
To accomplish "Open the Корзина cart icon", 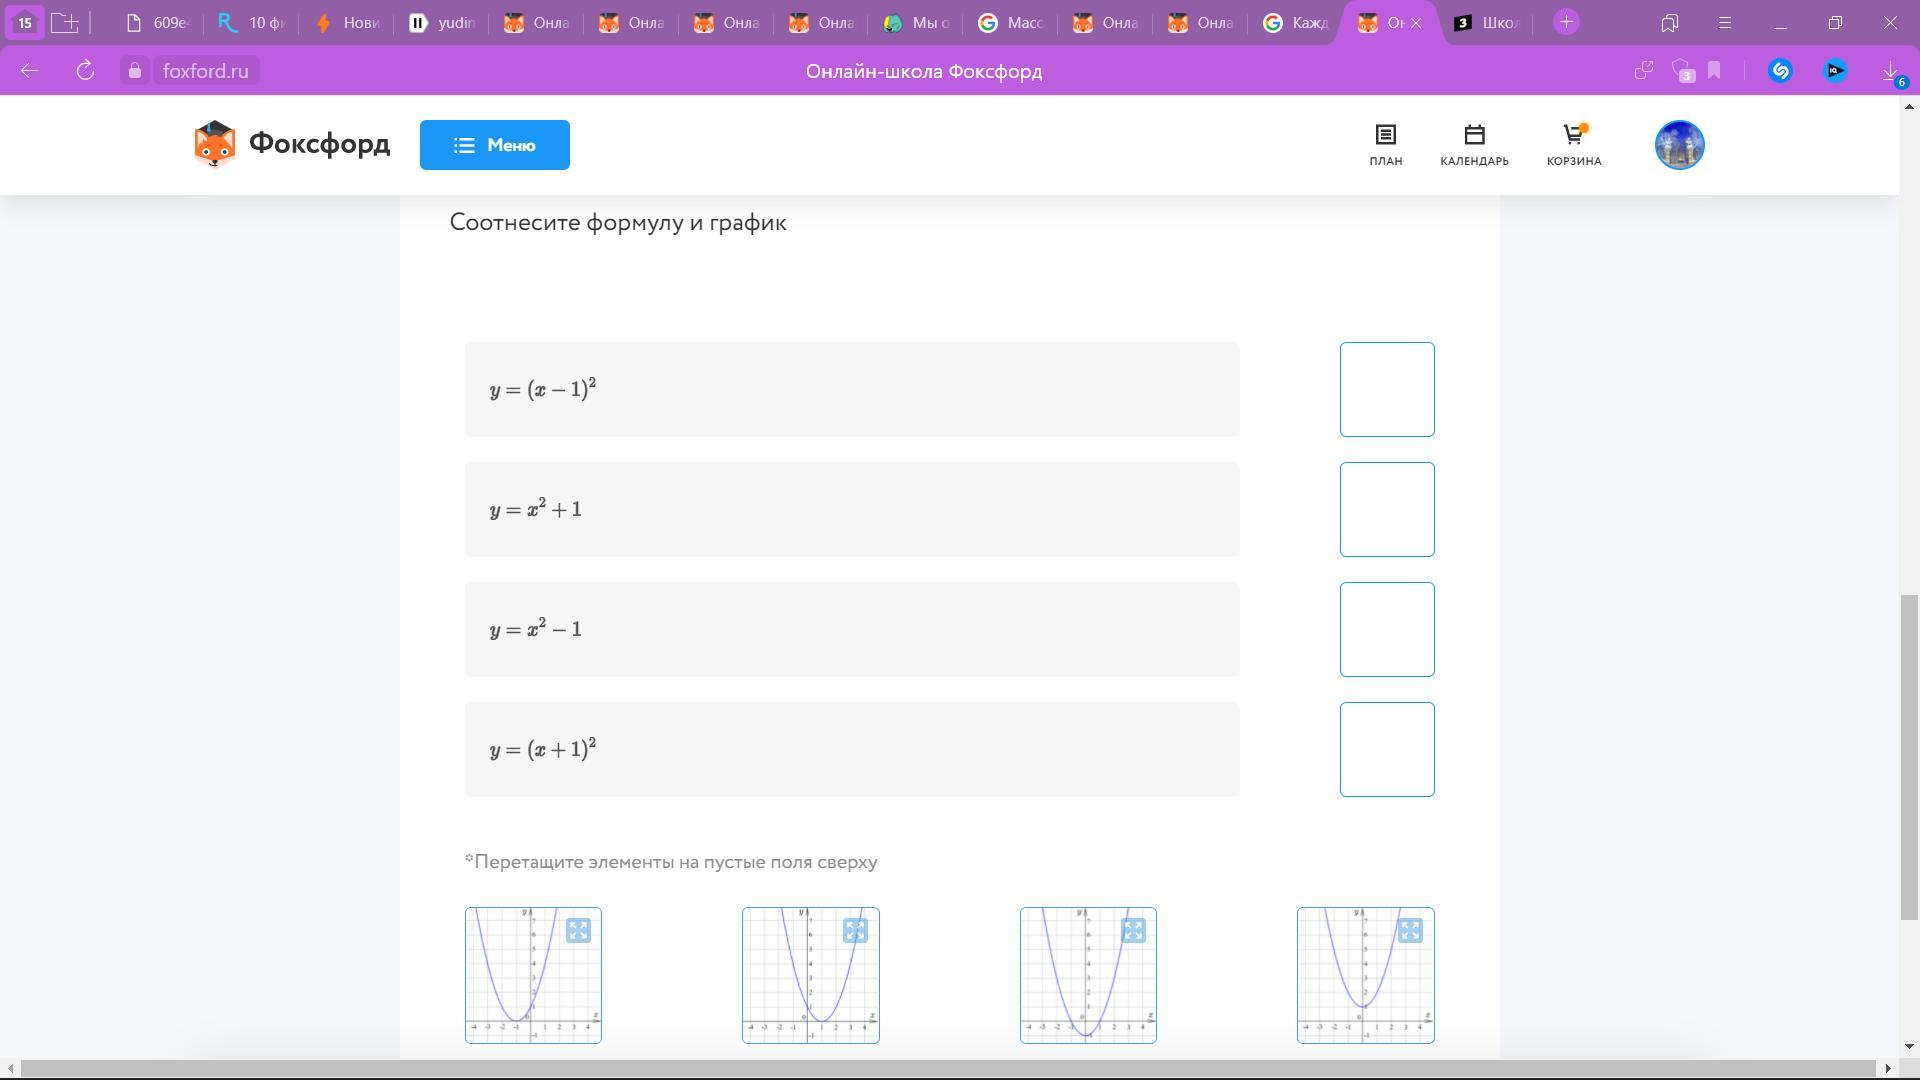I will pos(1573,145).
